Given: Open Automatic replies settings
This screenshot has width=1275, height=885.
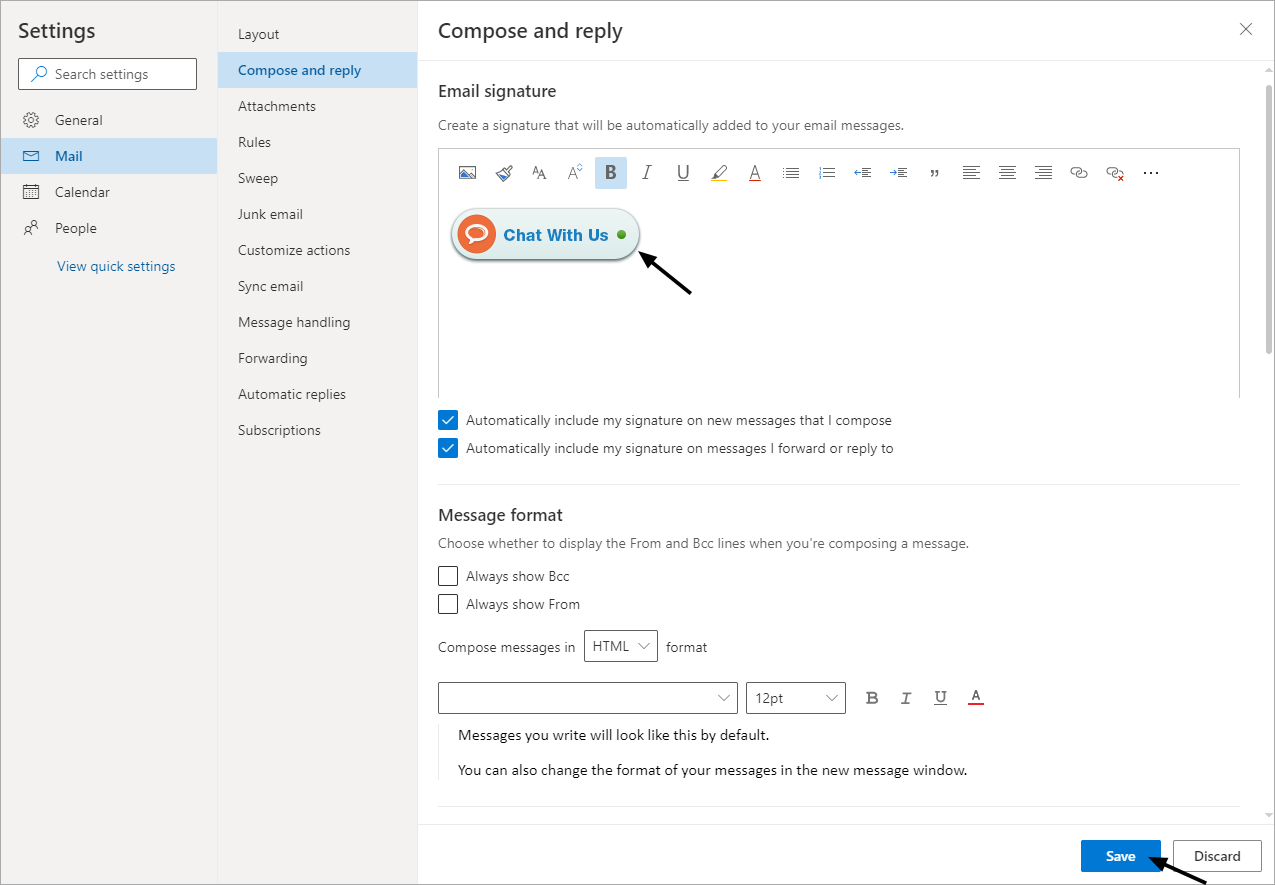Looking at the screenshot, I should coord(292,395).
